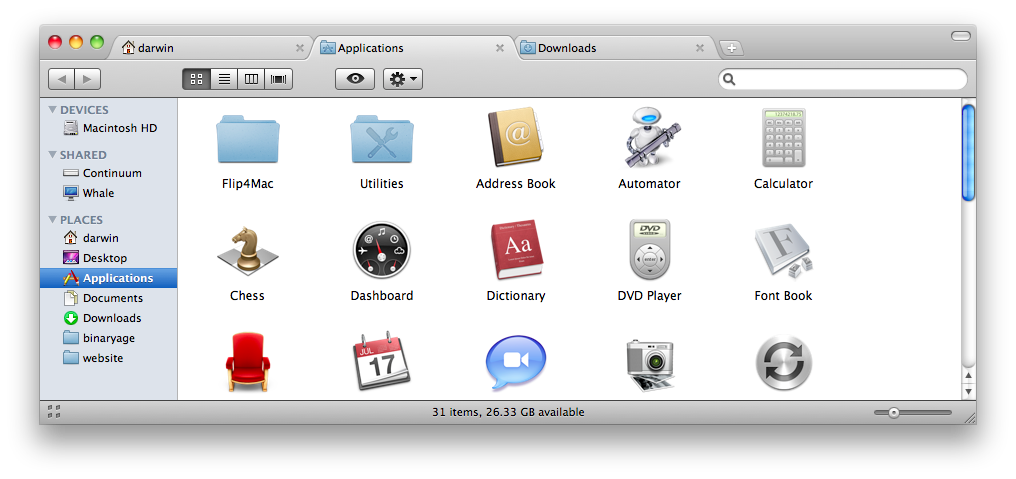Click the vertical scrollbar thumb
The height and width of the screenshot is (479, 1016).
click(969, 153)
